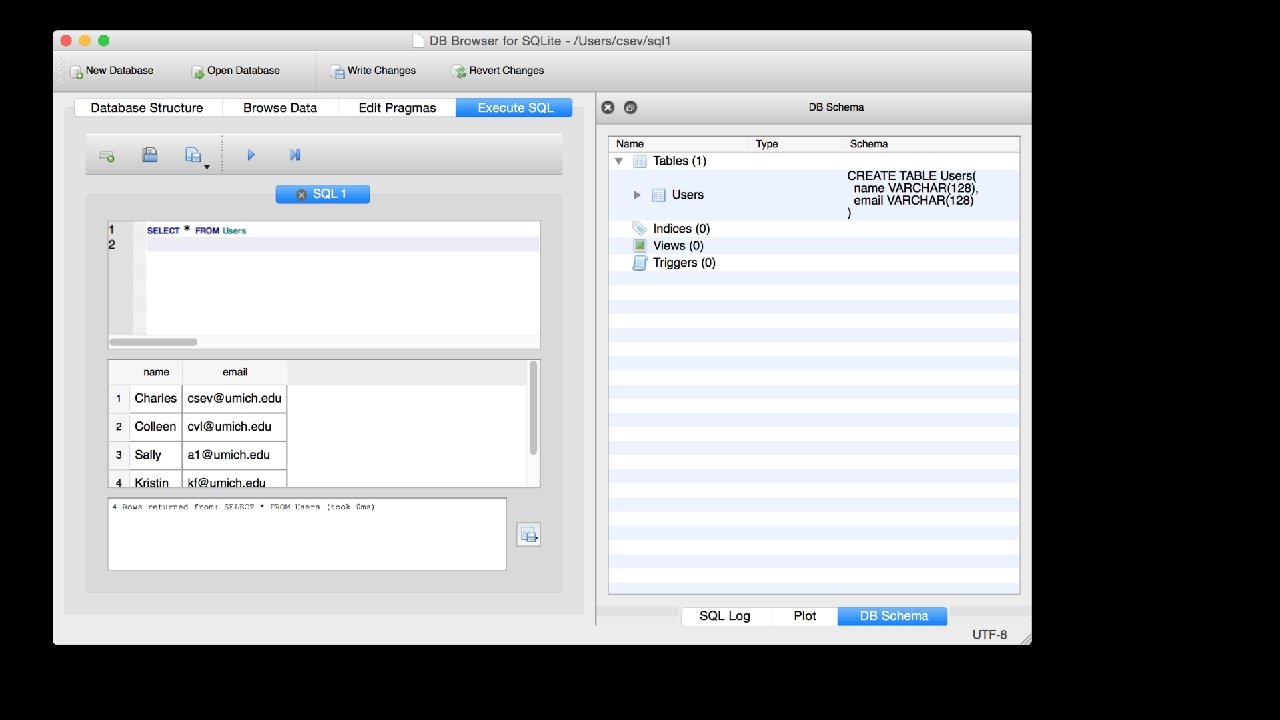The image size is (1280, 720).
Task: Click the Name column header in schema
Action: tap(678, 144)
